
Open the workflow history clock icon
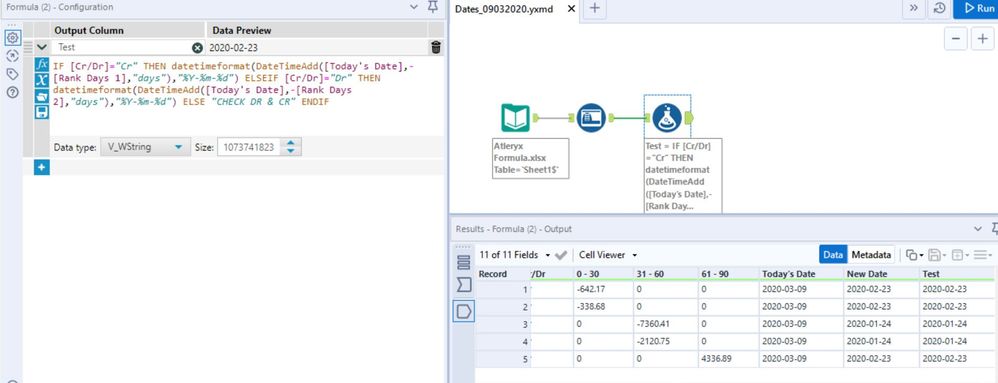click(x=939, y=8)
